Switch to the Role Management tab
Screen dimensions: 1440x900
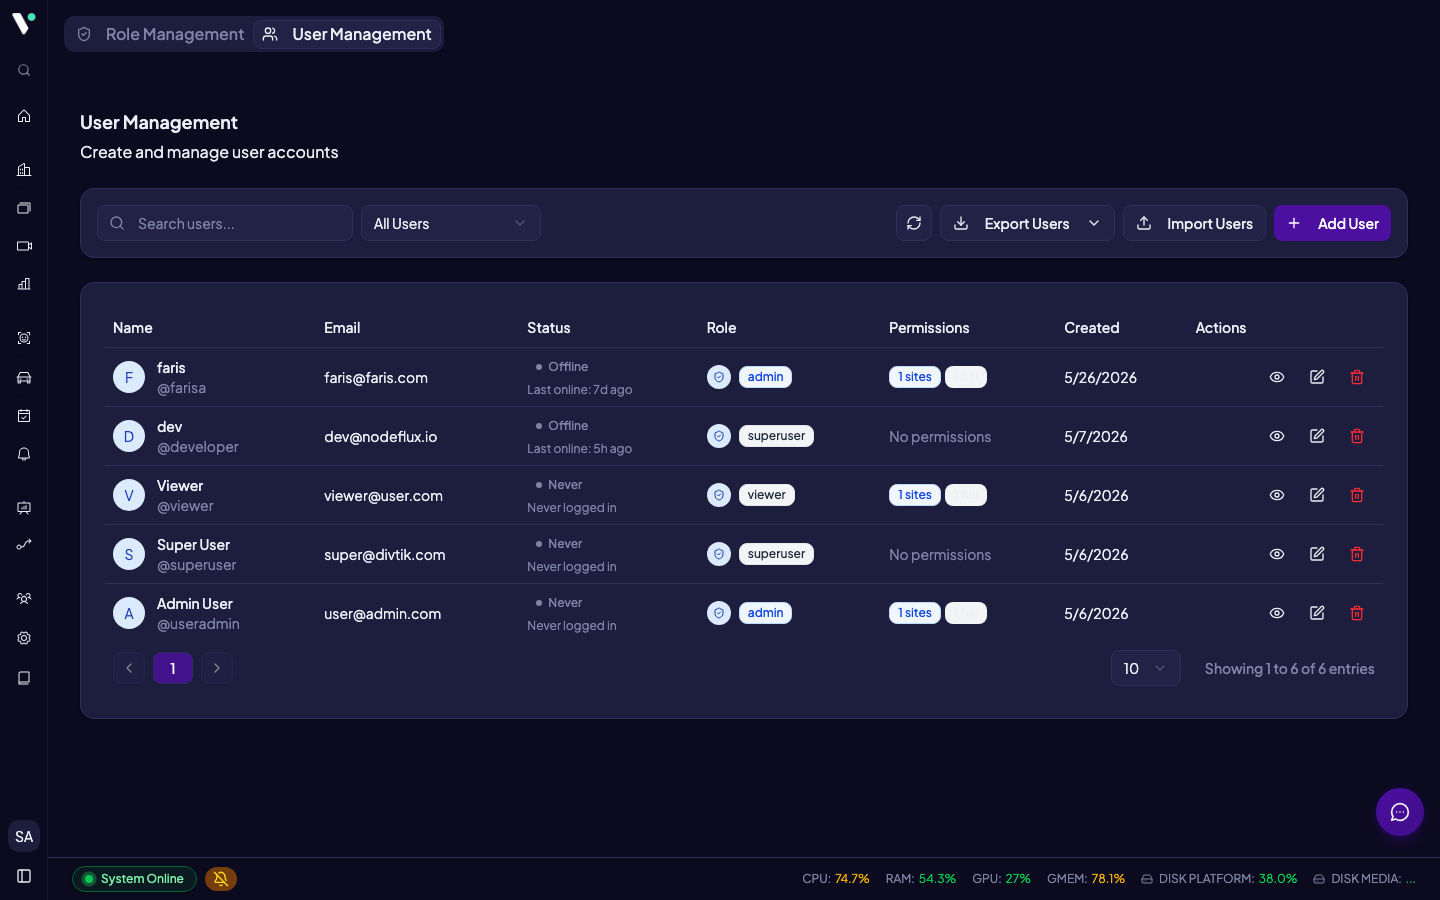click(x=160, y=34)
